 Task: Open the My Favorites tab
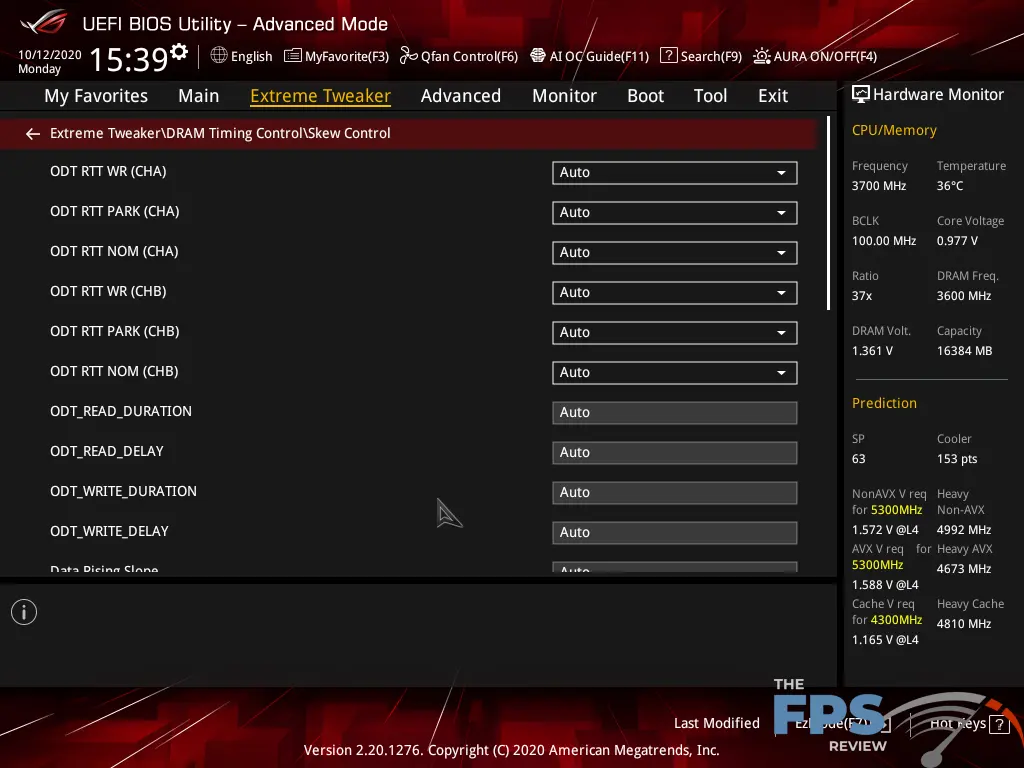tap(96, 96)
